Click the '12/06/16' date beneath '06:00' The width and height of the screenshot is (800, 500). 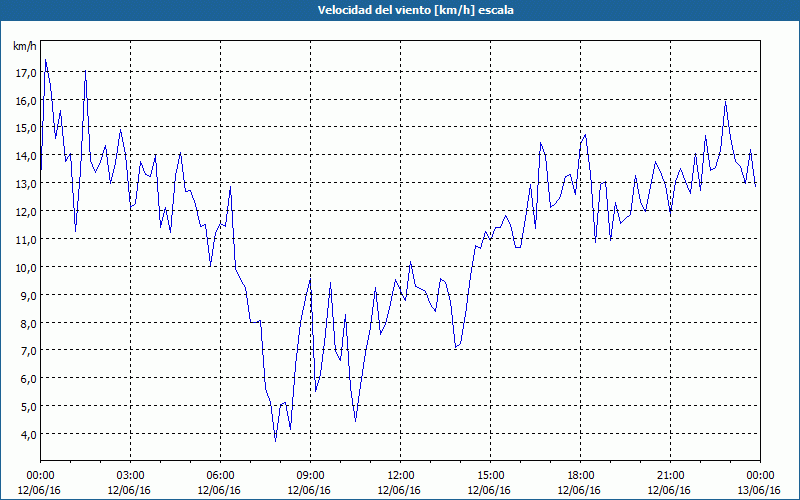[219, 490]
